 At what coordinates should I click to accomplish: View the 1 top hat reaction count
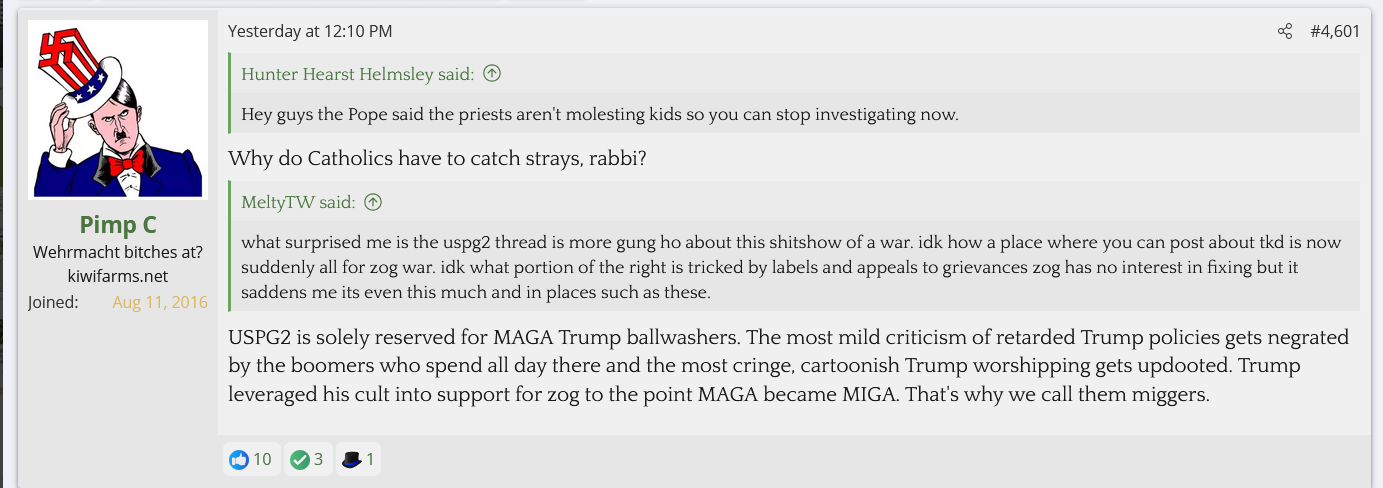point(370,460)
